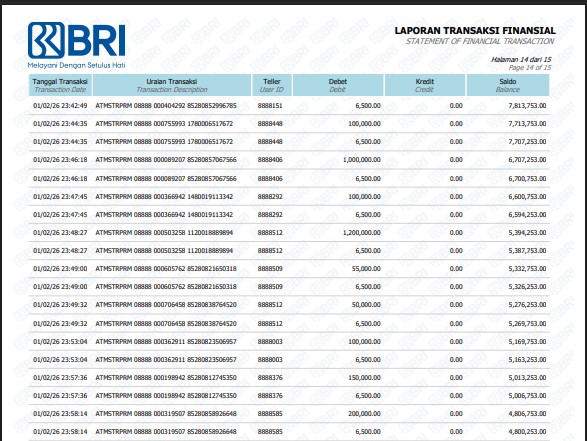Select balance '6,594,253.00'
The height and width of the screenshot is (441, 587).
(x=527, y=215)
